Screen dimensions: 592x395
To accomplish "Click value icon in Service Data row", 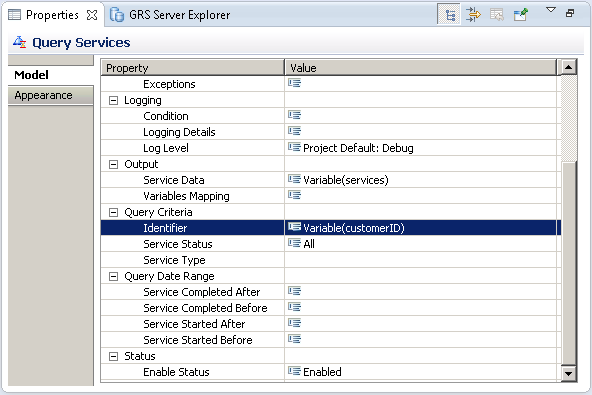I will pos(294,179).
